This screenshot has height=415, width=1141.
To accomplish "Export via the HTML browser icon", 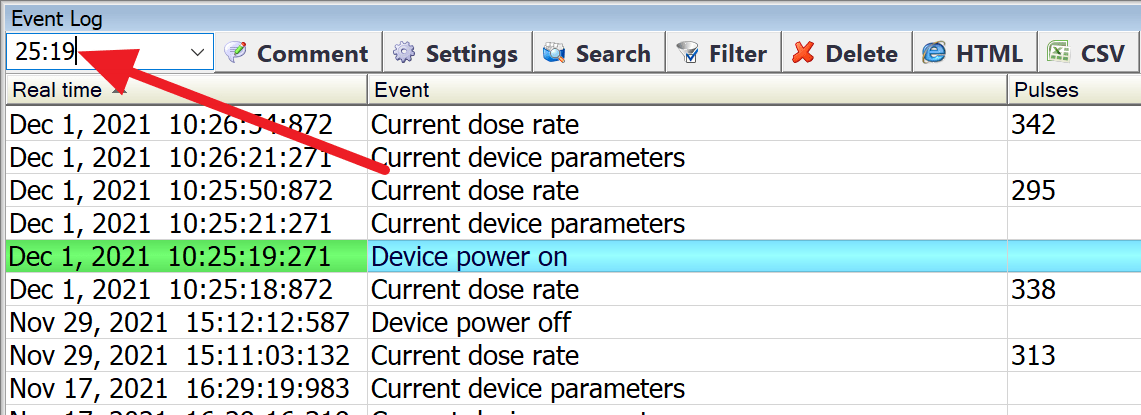I will click(x=934, y=52).
